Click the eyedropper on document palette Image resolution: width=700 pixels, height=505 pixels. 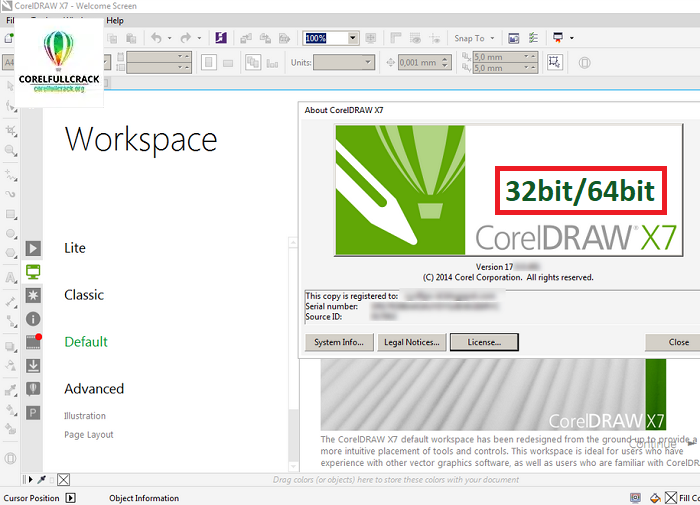[42, 480]
